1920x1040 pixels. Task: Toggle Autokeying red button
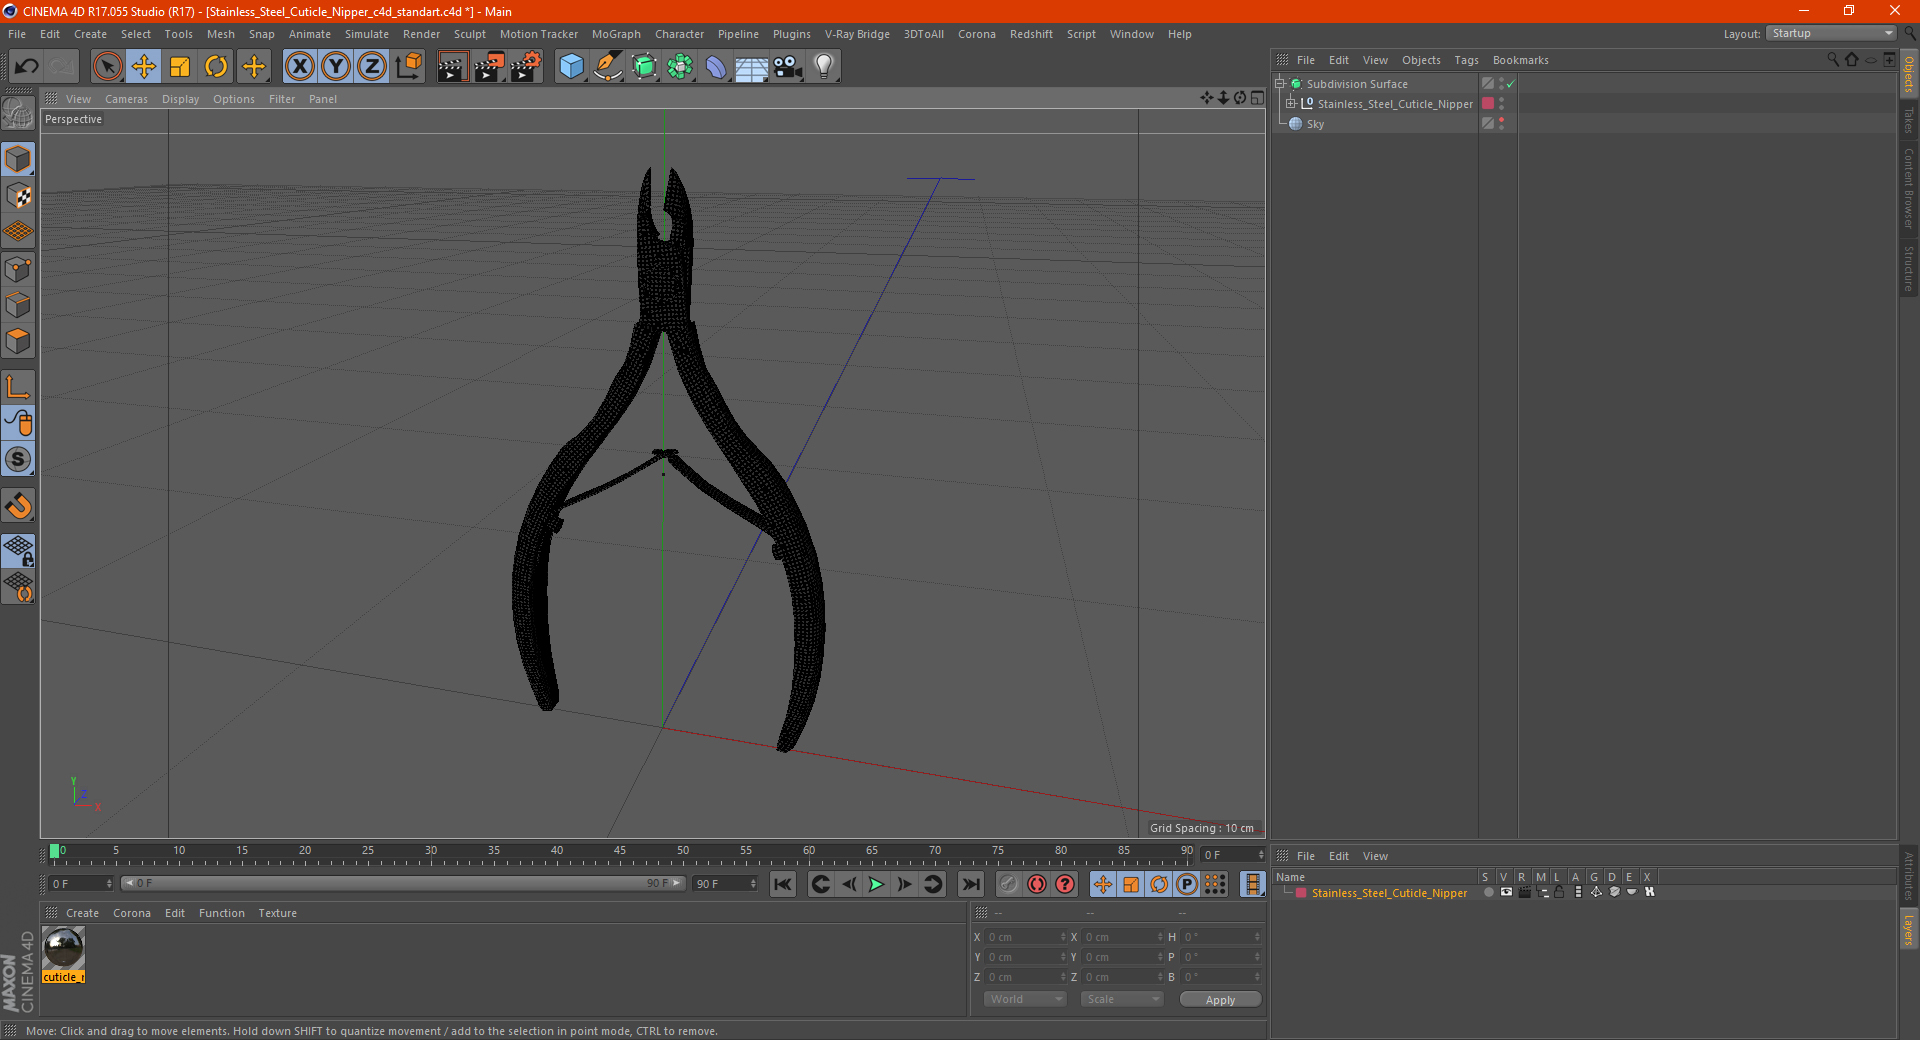pos(1037,884)
